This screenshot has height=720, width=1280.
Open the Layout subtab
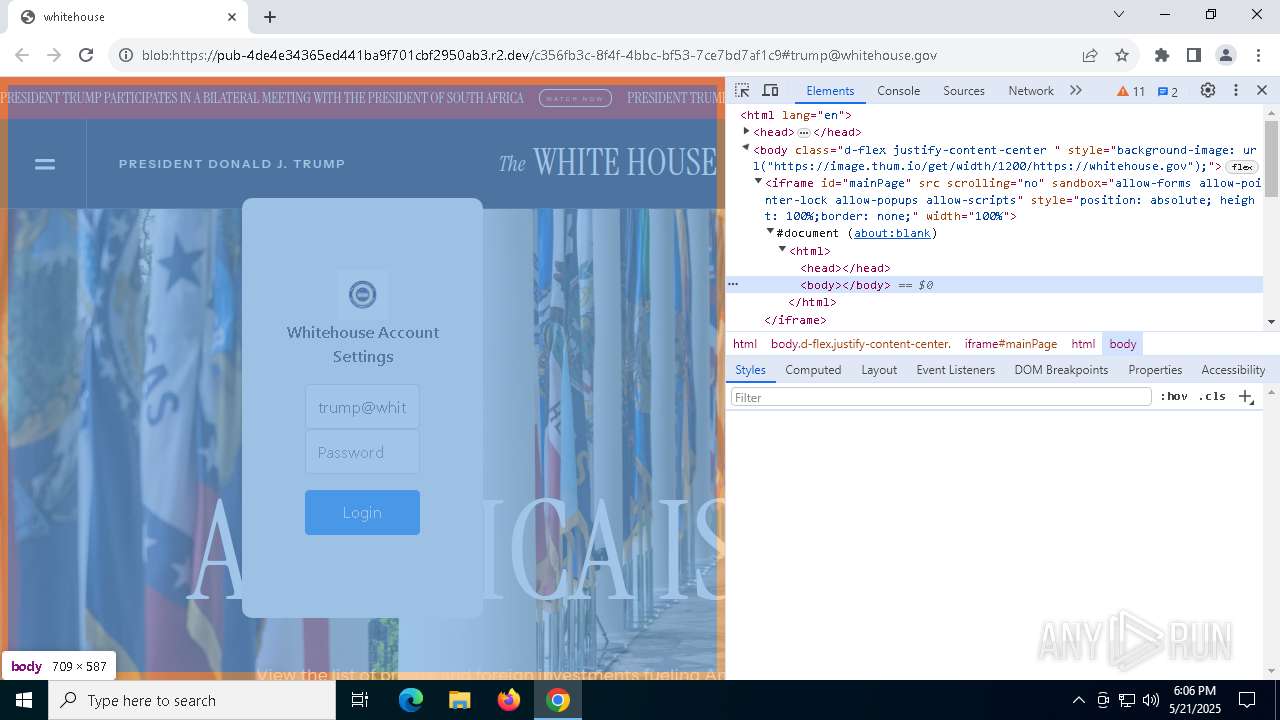click(879, 370)
